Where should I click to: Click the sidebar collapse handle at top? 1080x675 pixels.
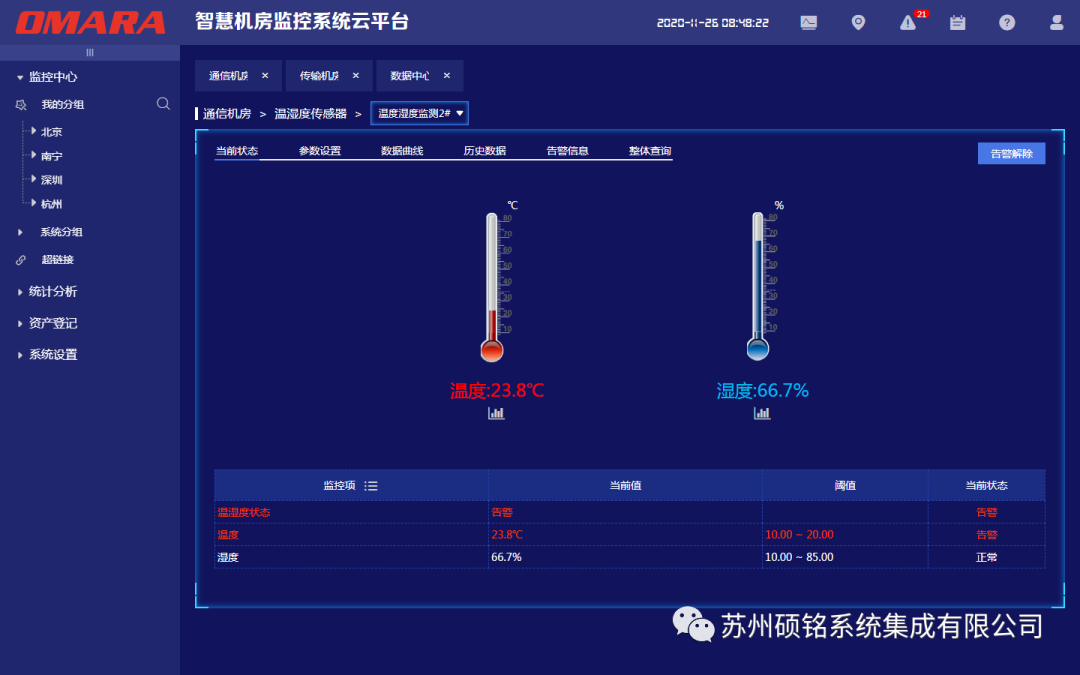90,52
